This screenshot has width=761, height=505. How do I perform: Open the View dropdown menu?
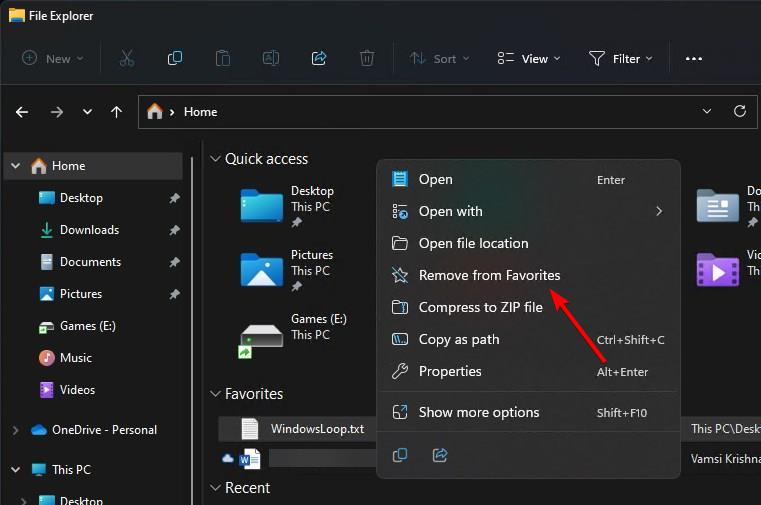pos(530,58)
